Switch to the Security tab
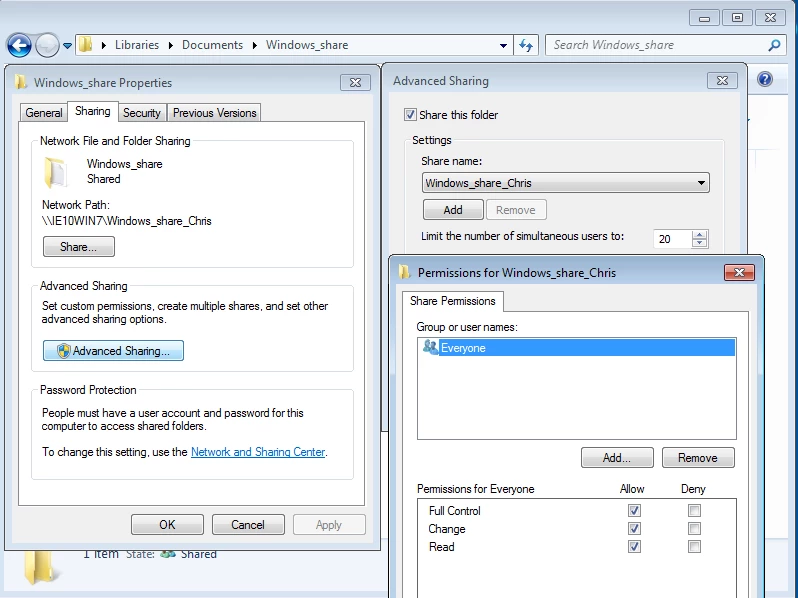The height and width of the screenshot is (598, 798). pyautogui.click(x=141, y=112)
